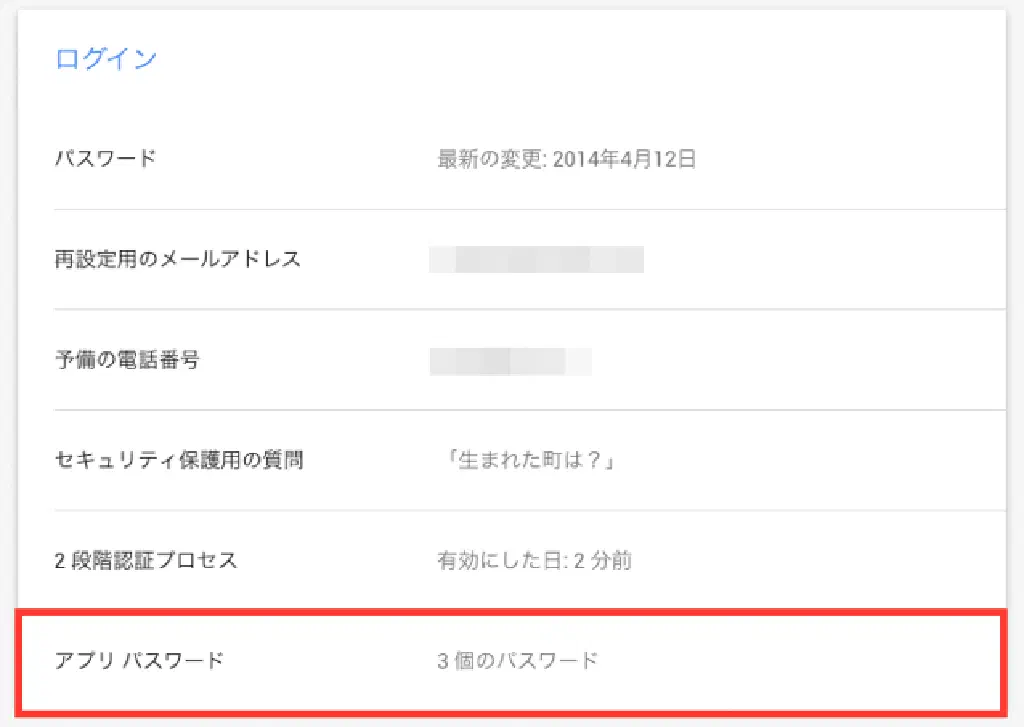Click the 3 個のパスワード count text
1024x727 pixels.
tap(517, 660)
